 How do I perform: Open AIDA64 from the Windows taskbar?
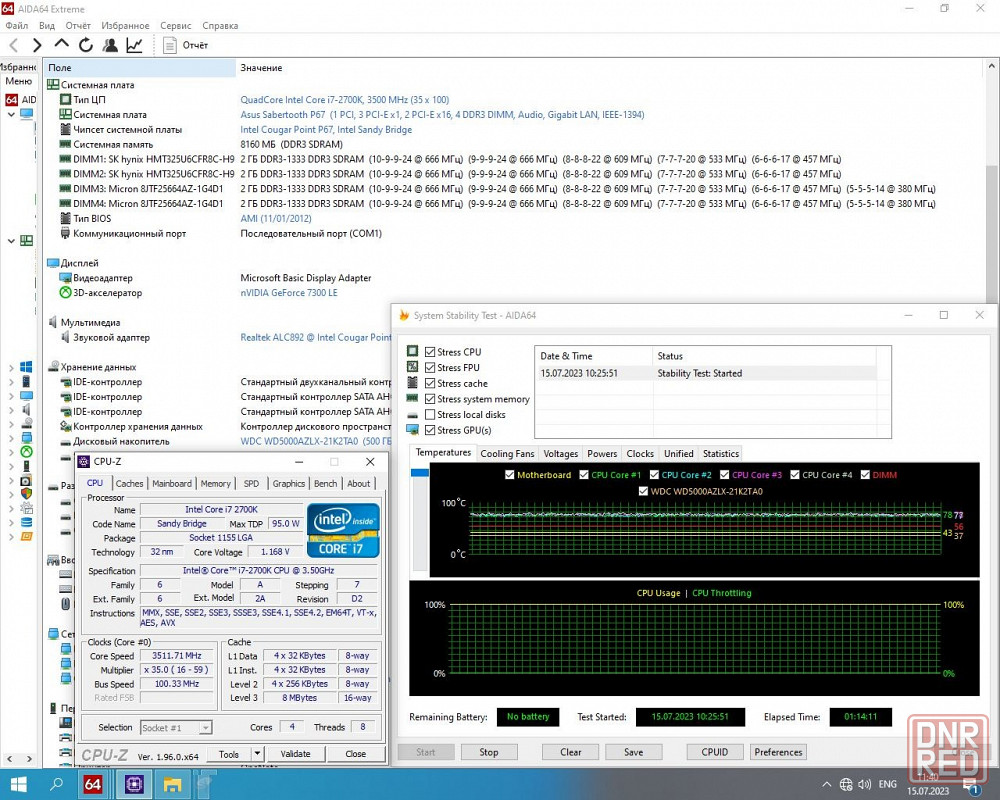click(92, 784)
